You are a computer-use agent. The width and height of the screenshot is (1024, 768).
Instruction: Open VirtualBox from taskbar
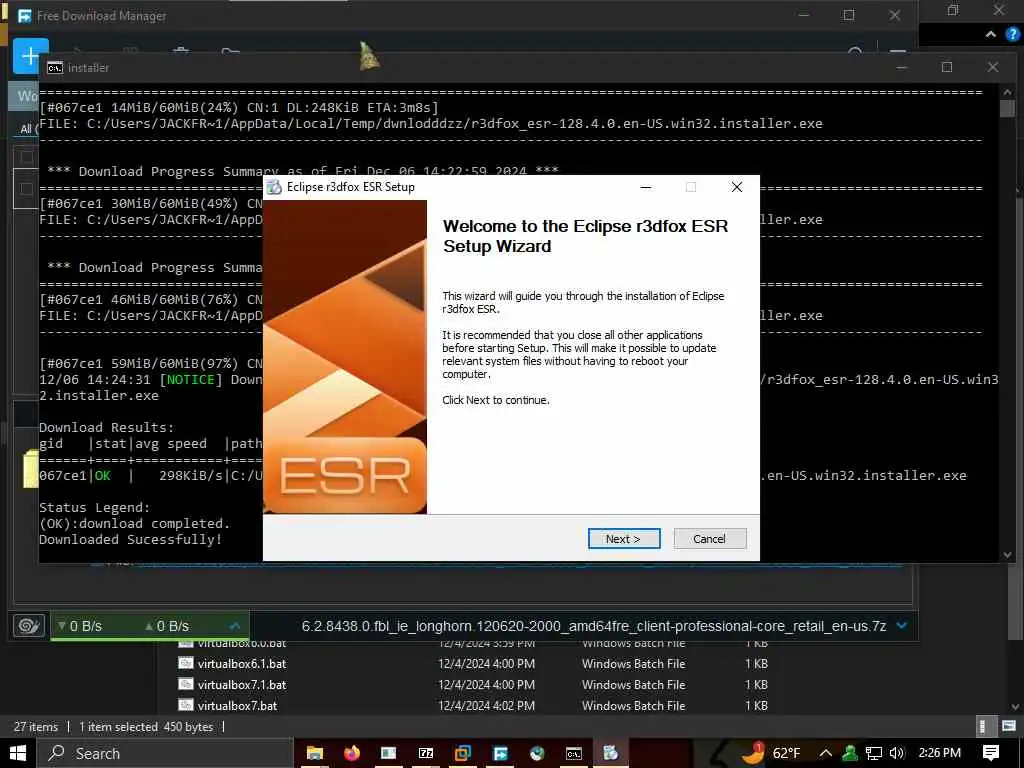[463, 753]
